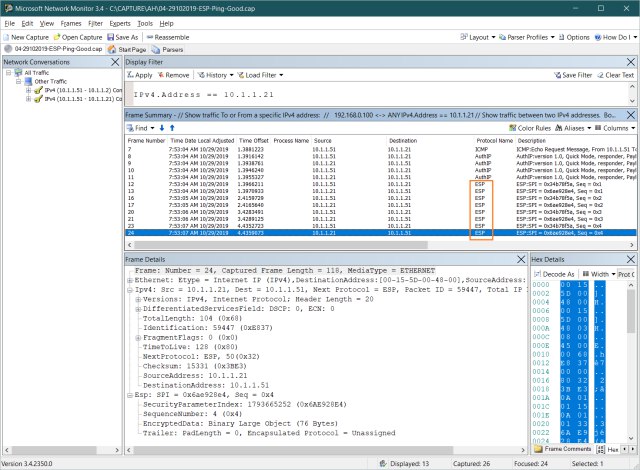Expand DifferentiatedServicesField node
This screenshot has width=640, height=470.
[138, 309]
